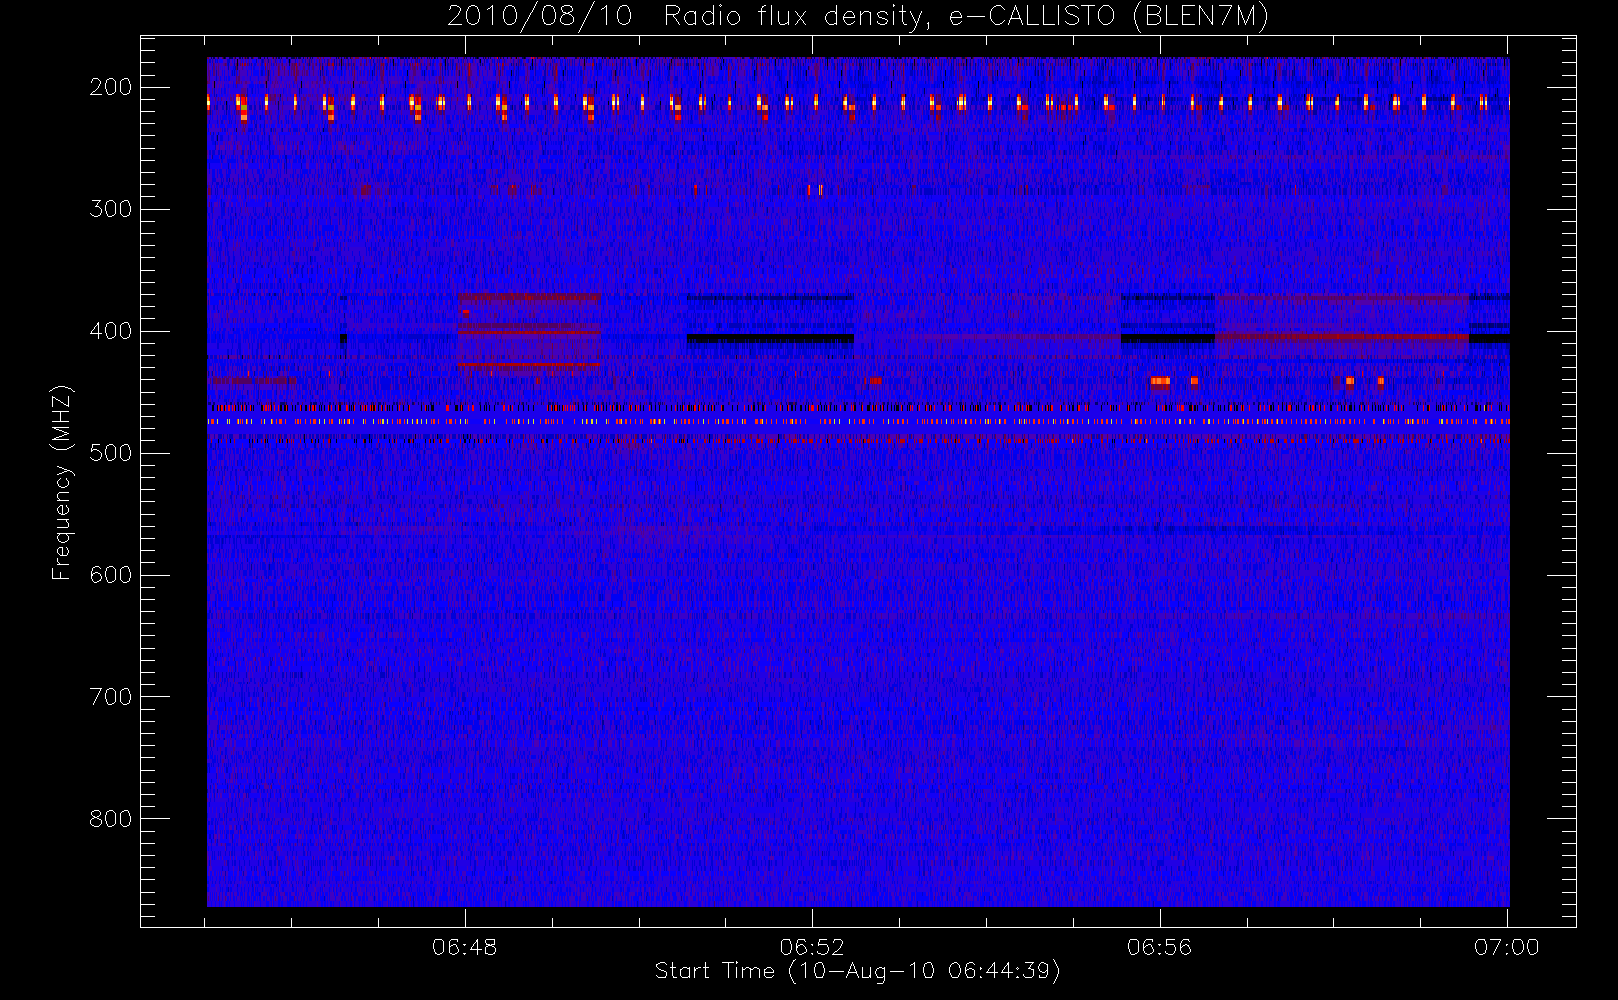This screenshot has height=1000, width=1618.
Task: Click the 500 frequency tick label
Action: (111, 453)
